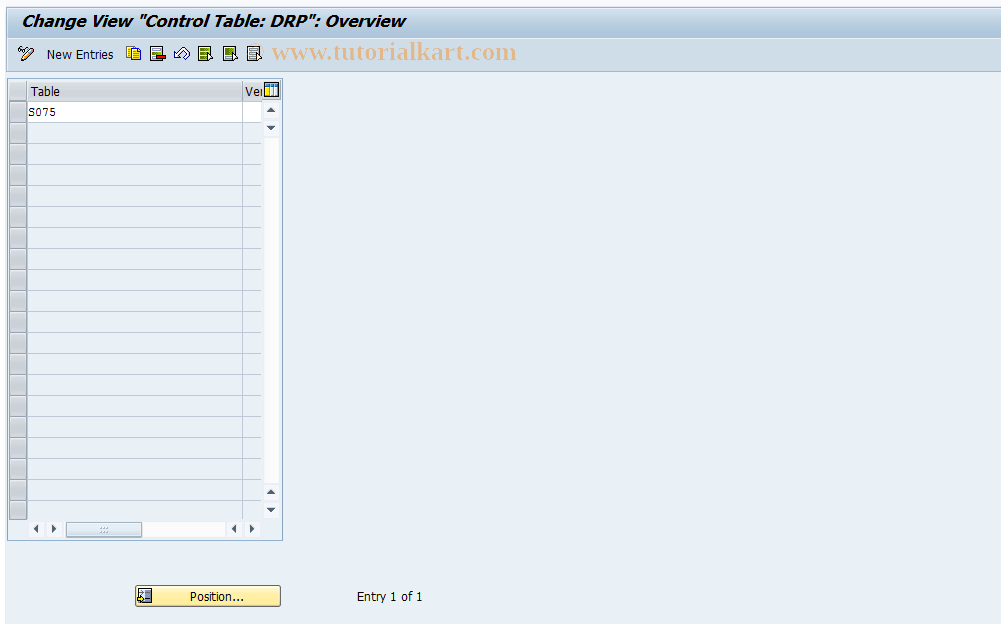
Task: Vertical scroll down arrow below top arrow
Action: click(271, 128)
